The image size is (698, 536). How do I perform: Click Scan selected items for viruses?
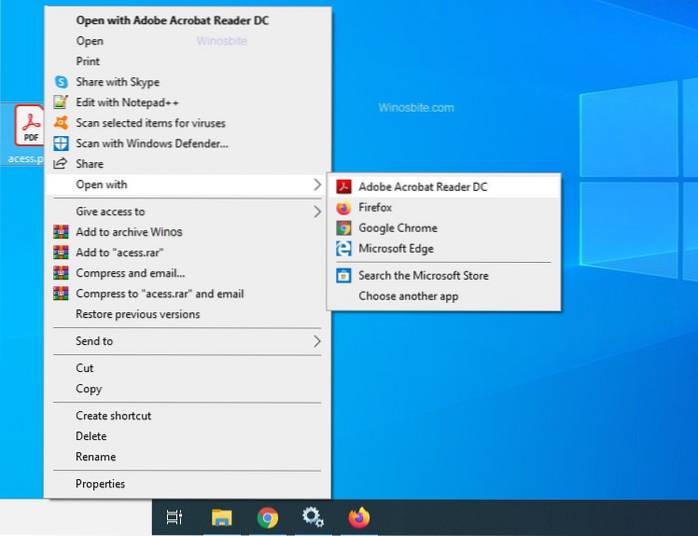[150, 123]
